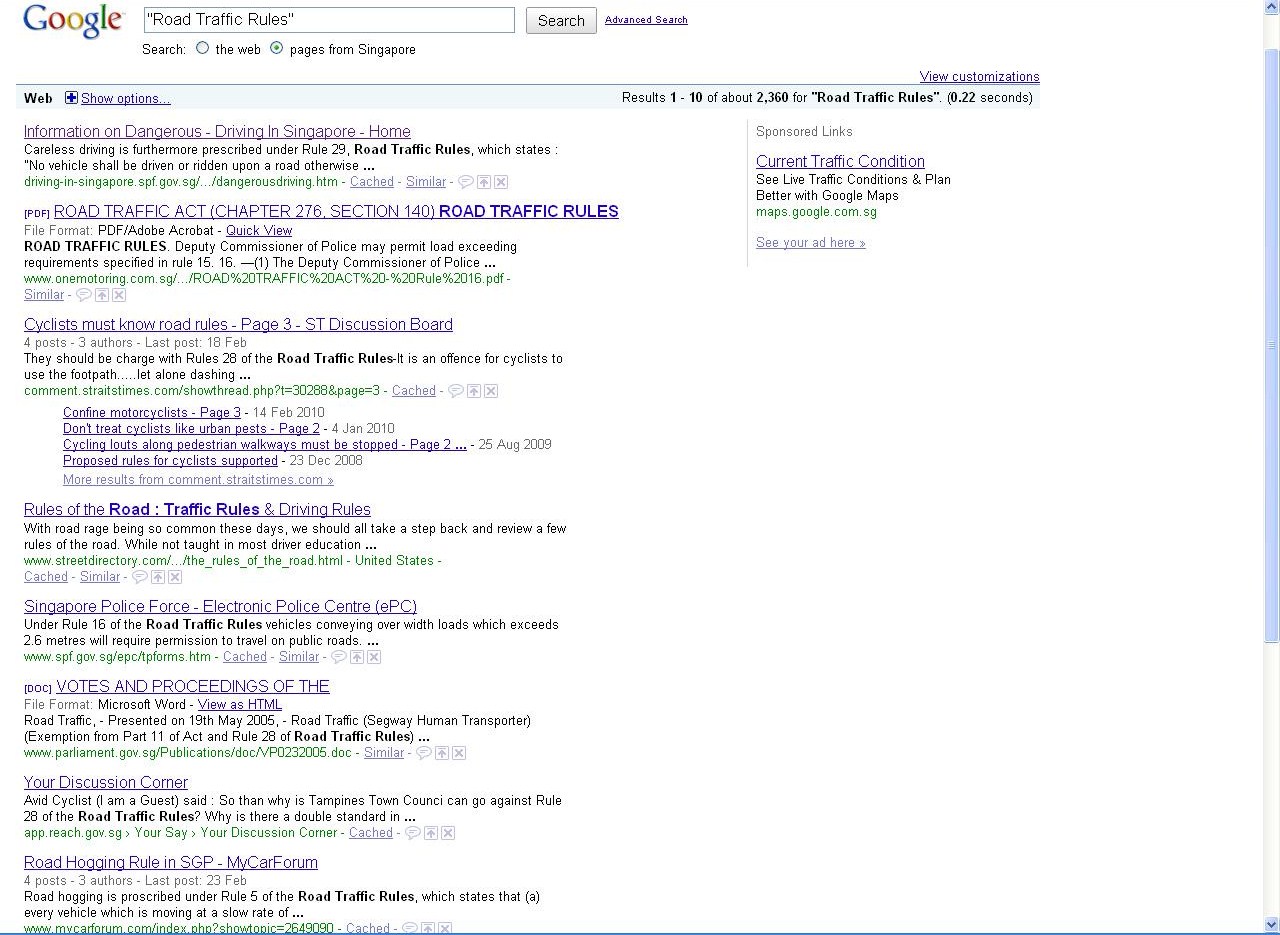This screenshot has width=1280, height=935.
Task: Comment on the Dangerous Driving In Singapore result
Action: pos(465,182)
